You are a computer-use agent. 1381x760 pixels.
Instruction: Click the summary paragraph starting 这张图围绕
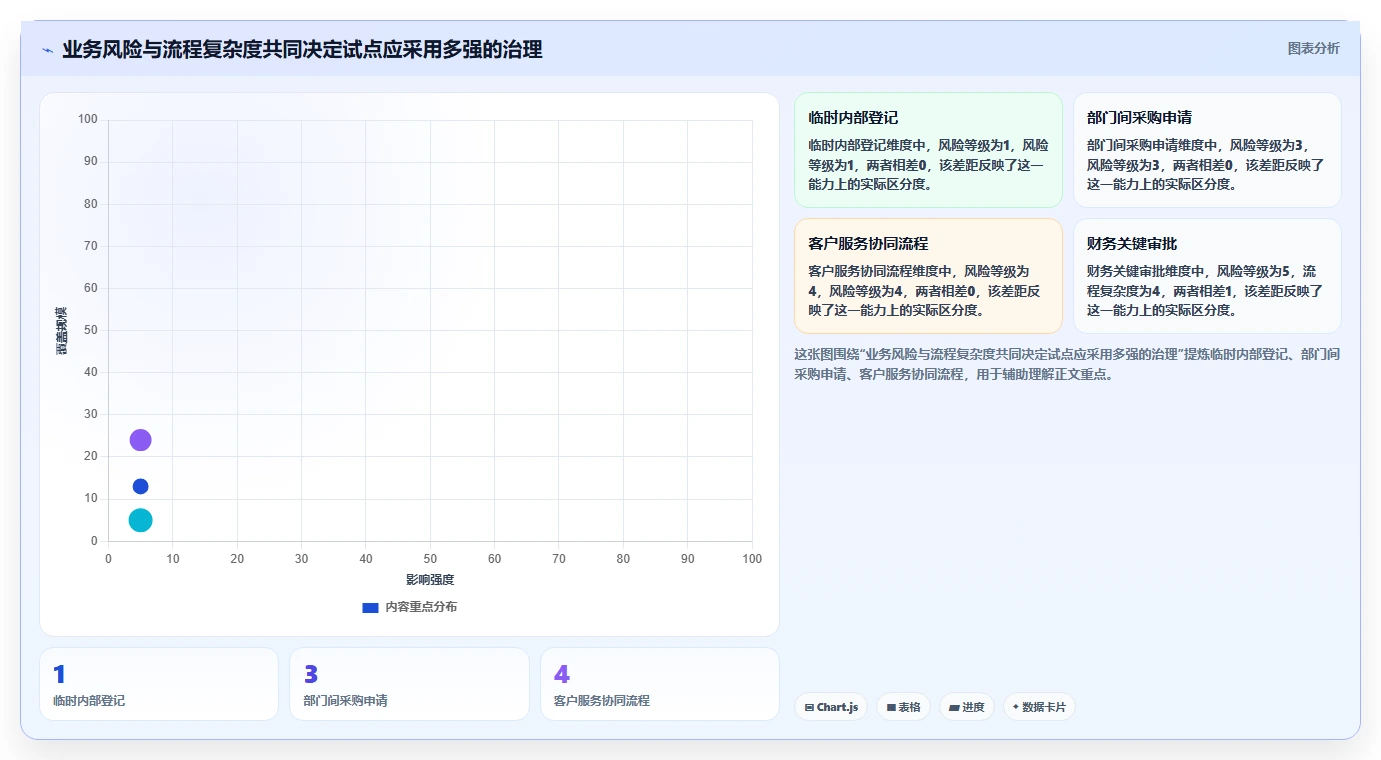[1067, 364]
